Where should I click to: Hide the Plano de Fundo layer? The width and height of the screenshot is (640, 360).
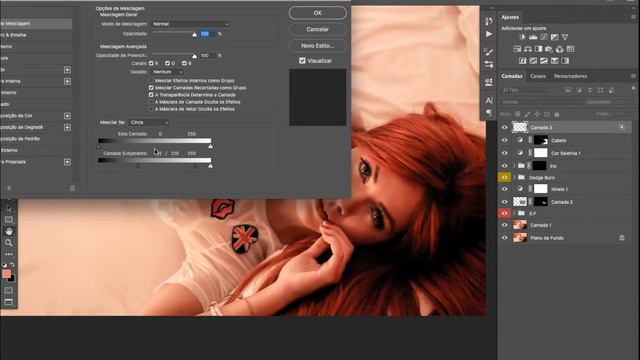pos(504,238)
